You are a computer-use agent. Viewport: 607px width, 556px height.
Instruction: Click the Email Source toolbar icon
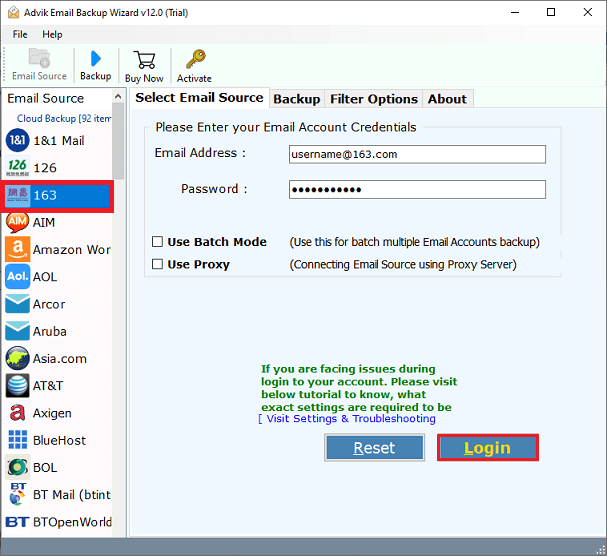[39, 58]
